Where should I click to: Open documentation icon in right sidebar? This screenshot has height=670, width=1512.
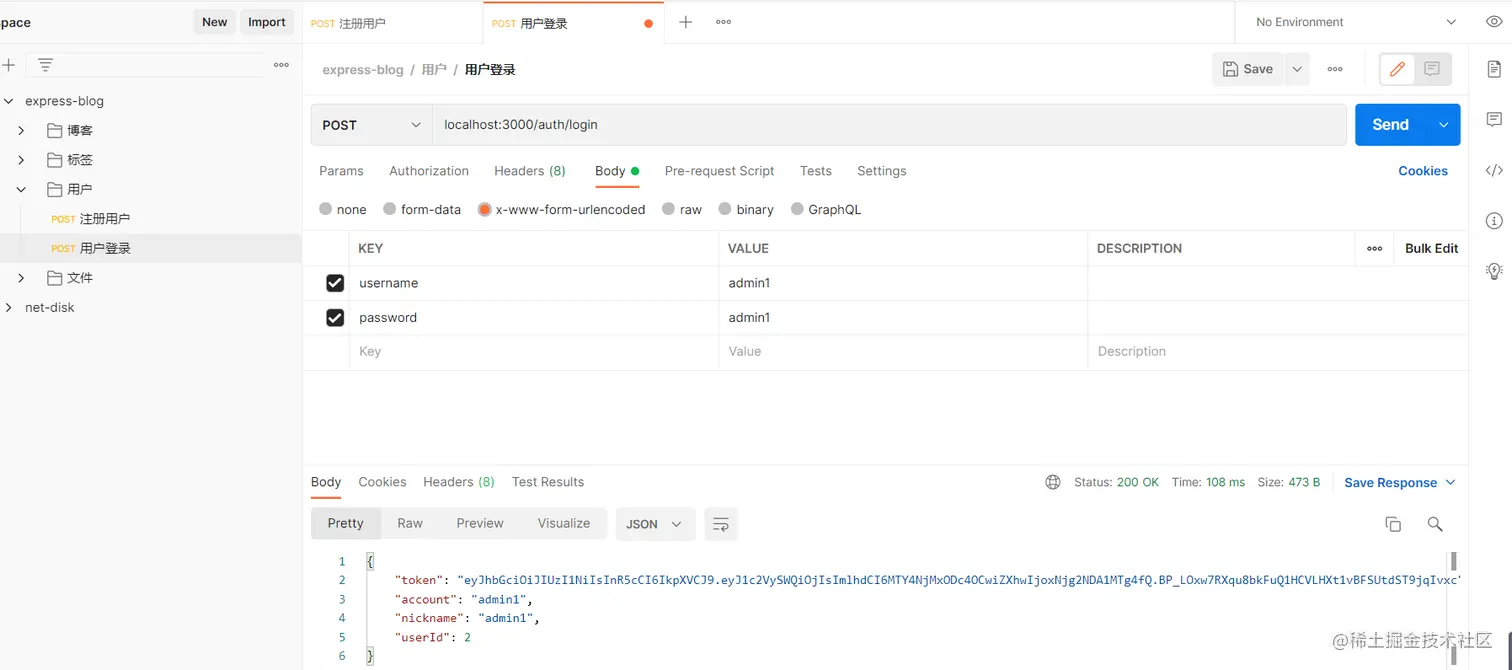point(1494,69)
